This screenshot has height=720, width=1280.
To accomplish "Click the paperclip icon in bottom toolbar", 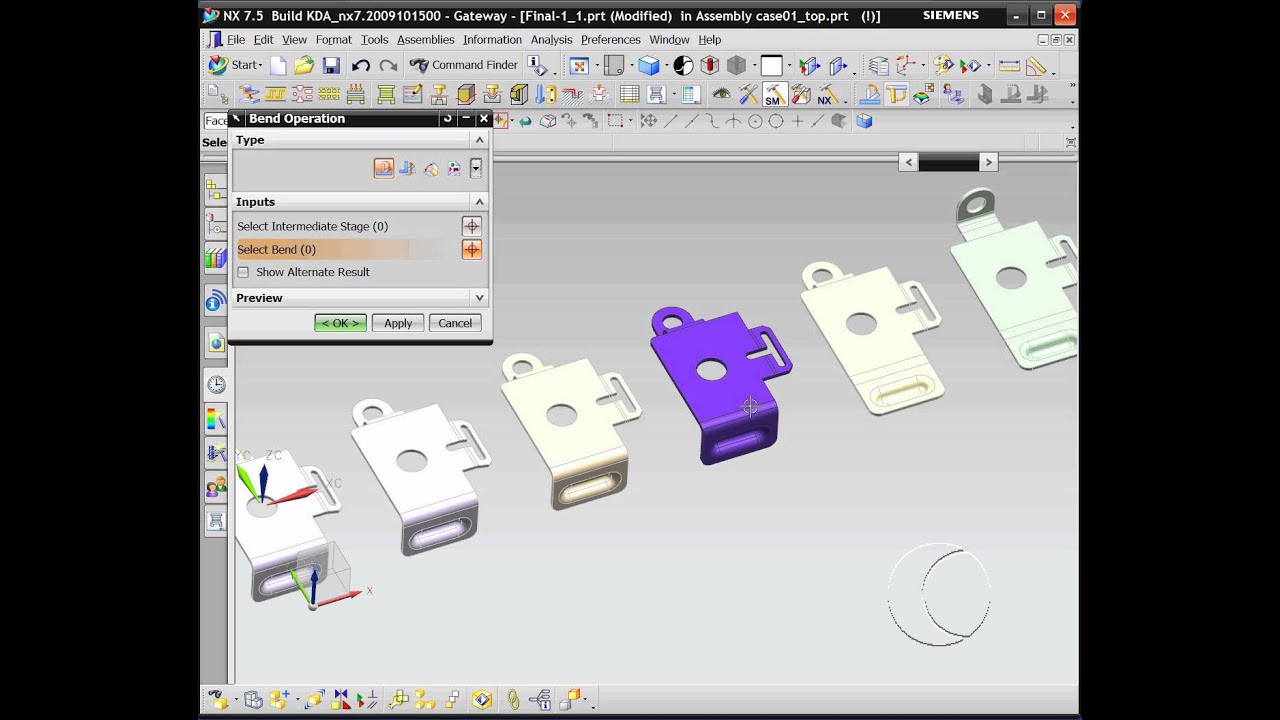I will (513, 700).
